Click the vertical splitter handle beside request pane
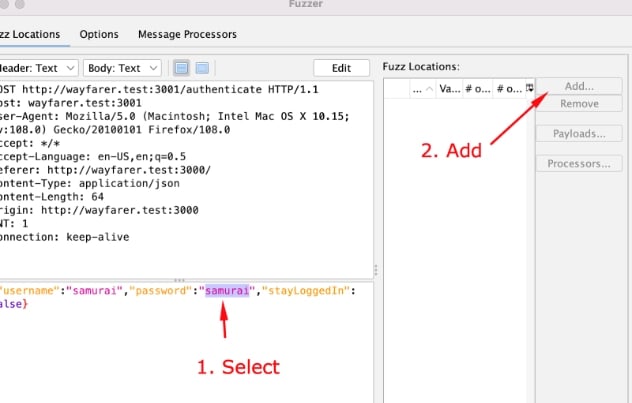Viewport: 632px width, 403px height. 376,270
